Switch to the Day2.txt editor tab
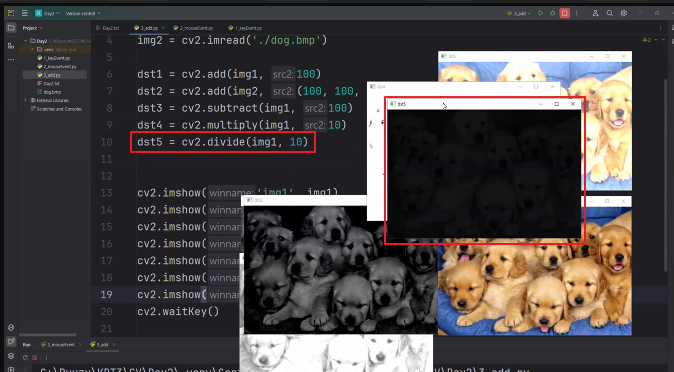674x372 pixels. coord(108,28)
